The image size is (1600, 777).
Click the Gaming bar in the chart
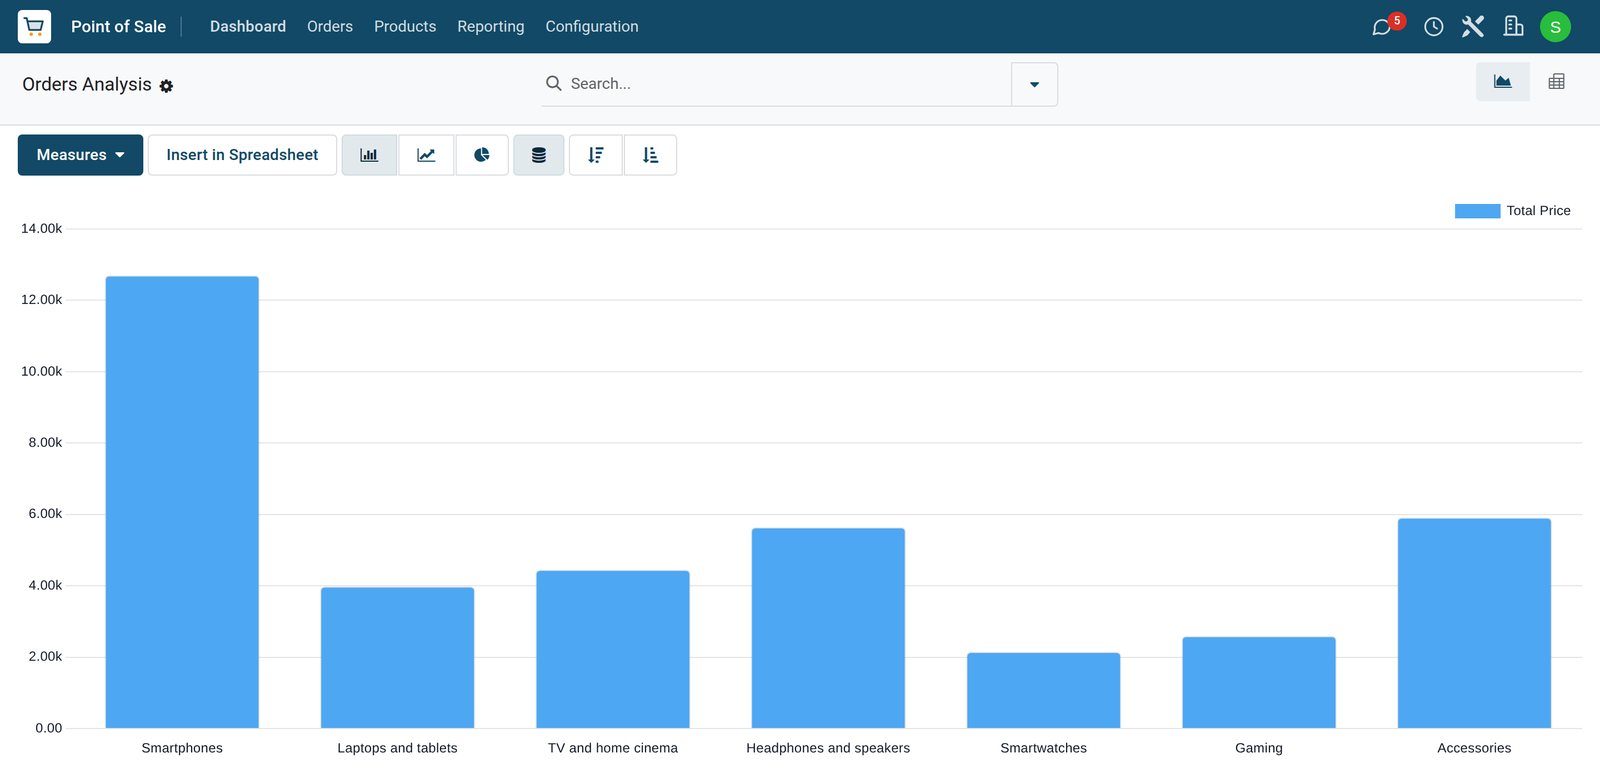tap(1259, 683)
